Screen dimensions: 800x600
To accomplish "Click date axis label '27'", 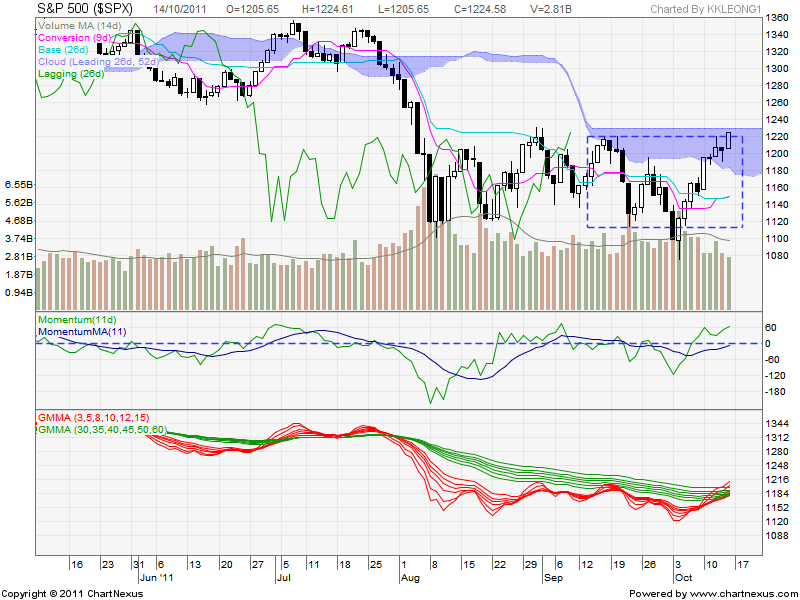I will coord(258,565).
